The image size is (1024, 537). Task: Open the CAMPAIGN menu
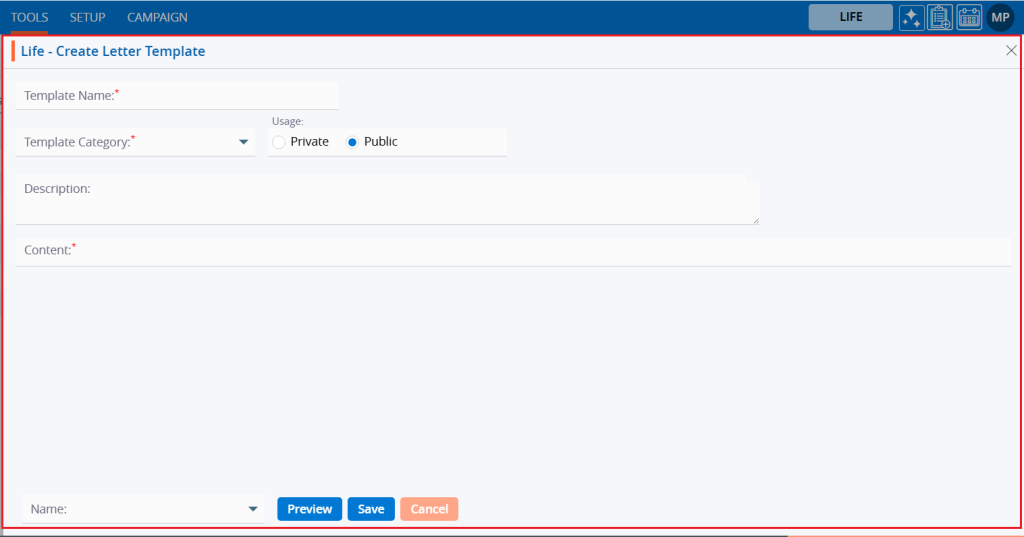click(x=157, y=17)
